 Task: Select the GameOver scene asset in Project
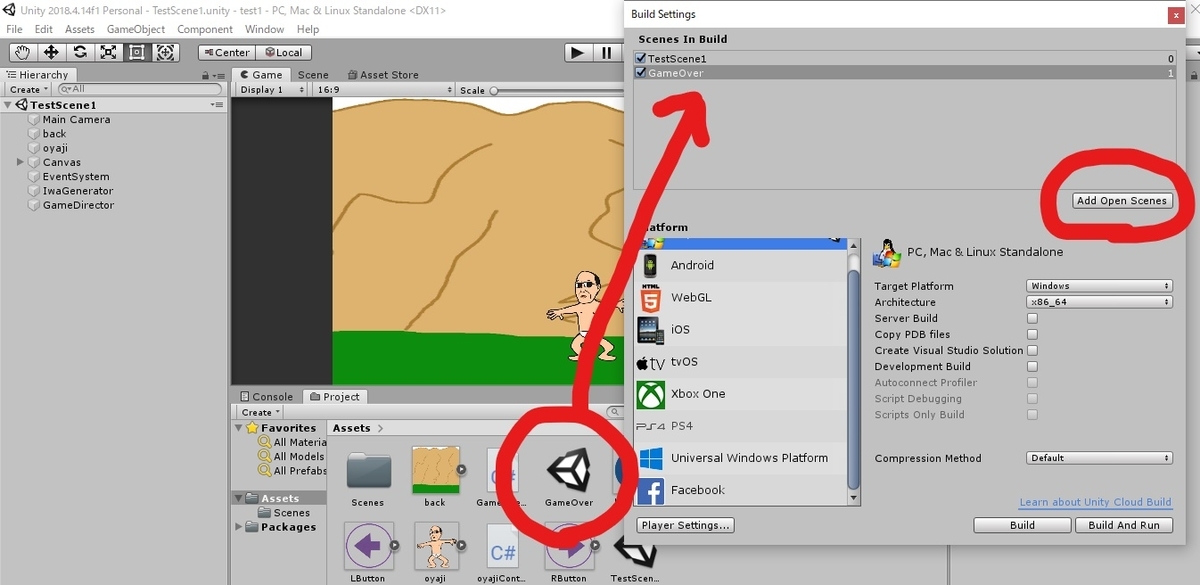click(x=568, y=475)
